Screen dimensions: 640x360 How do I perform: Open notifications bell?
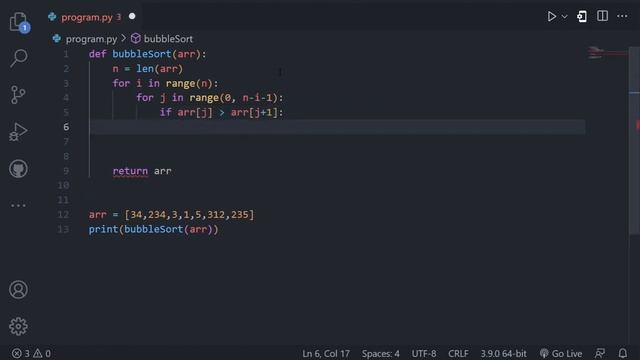[x=622, y=353]
